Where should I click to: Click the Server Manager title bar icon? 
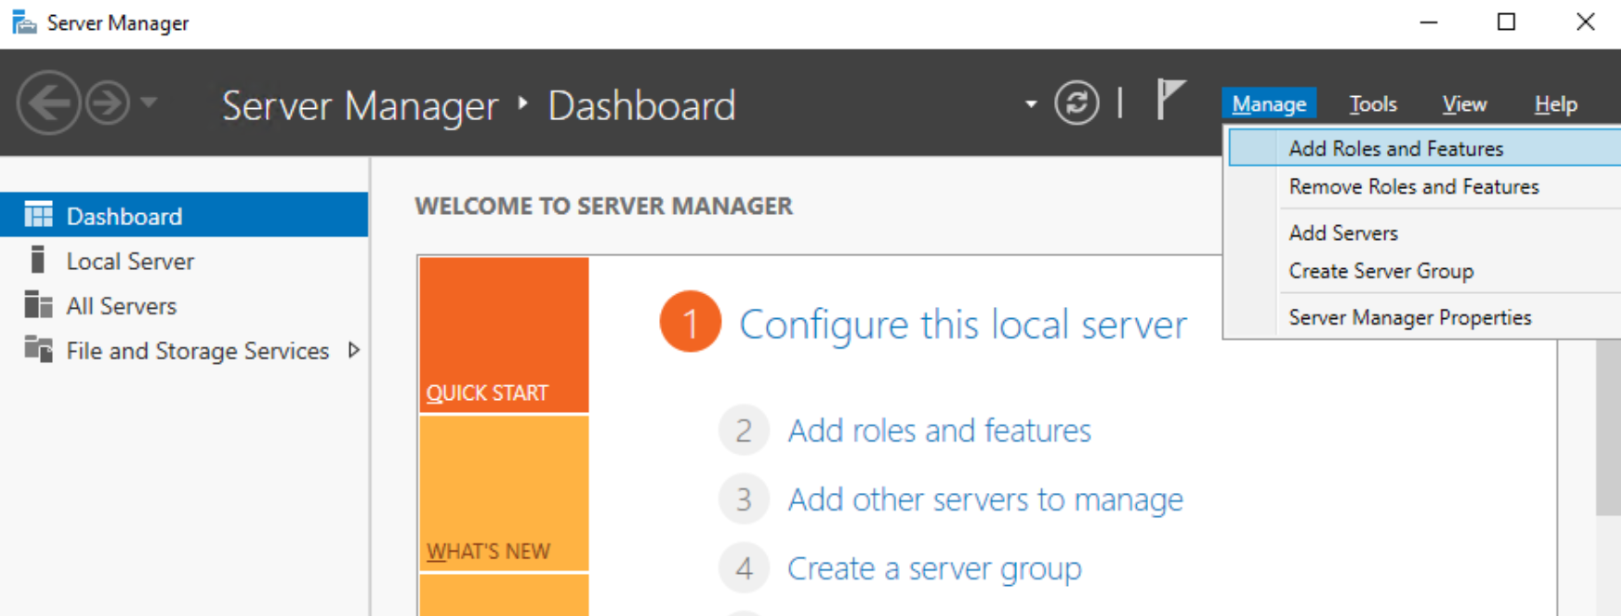click(24, 22)
